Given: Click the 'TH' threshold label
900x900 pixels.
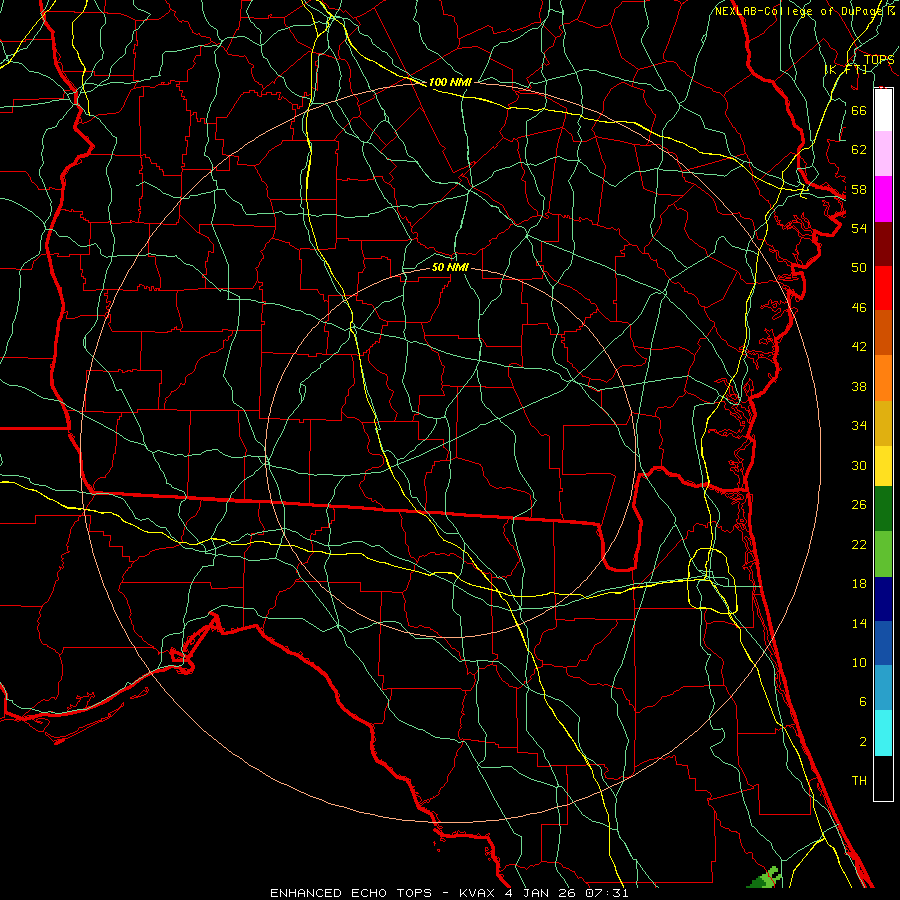Looking at the screenshot, I should coord(859,781).
